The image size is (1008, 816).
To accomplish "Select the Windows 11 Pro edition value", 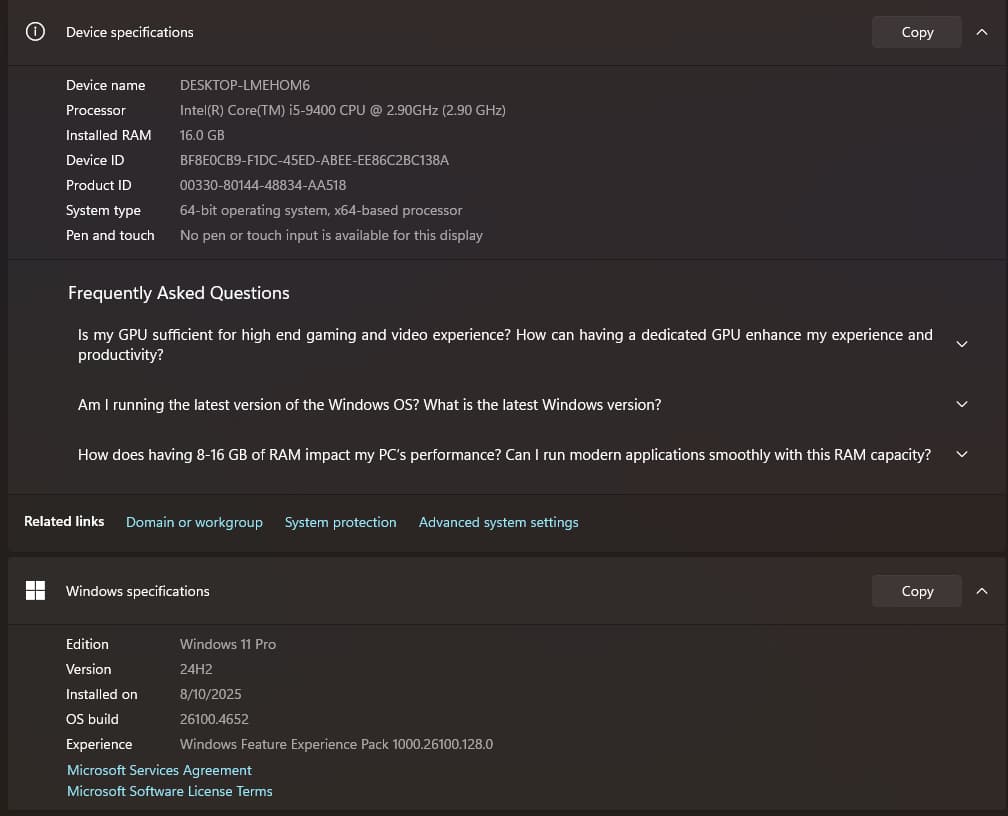I will 228,644.
